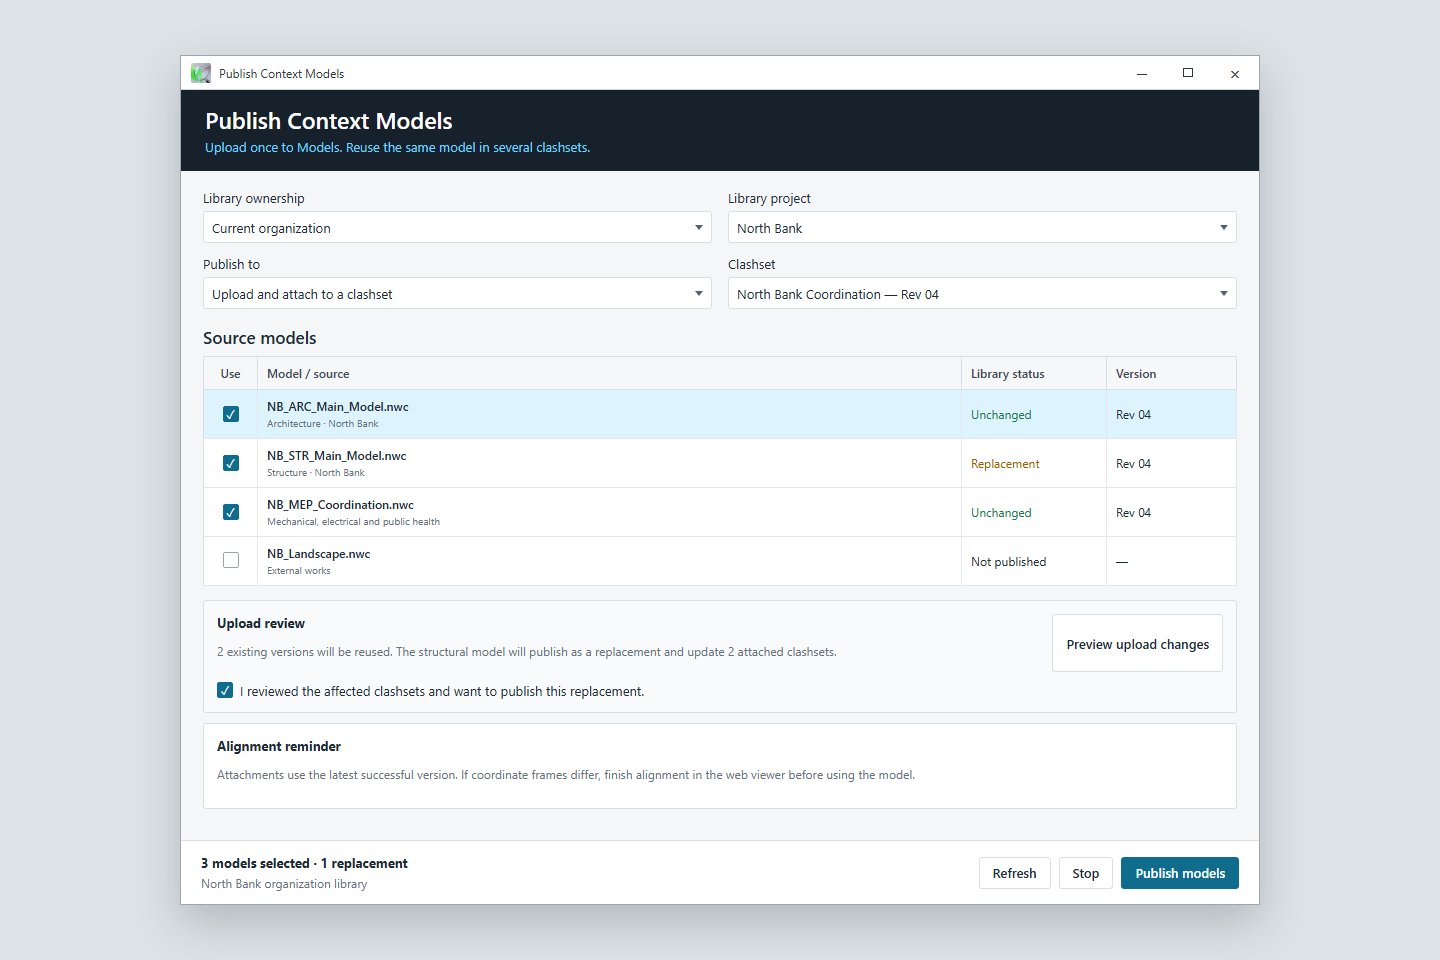Maximize the Publish Context Models window
1440x960 pixels.
1188,73
